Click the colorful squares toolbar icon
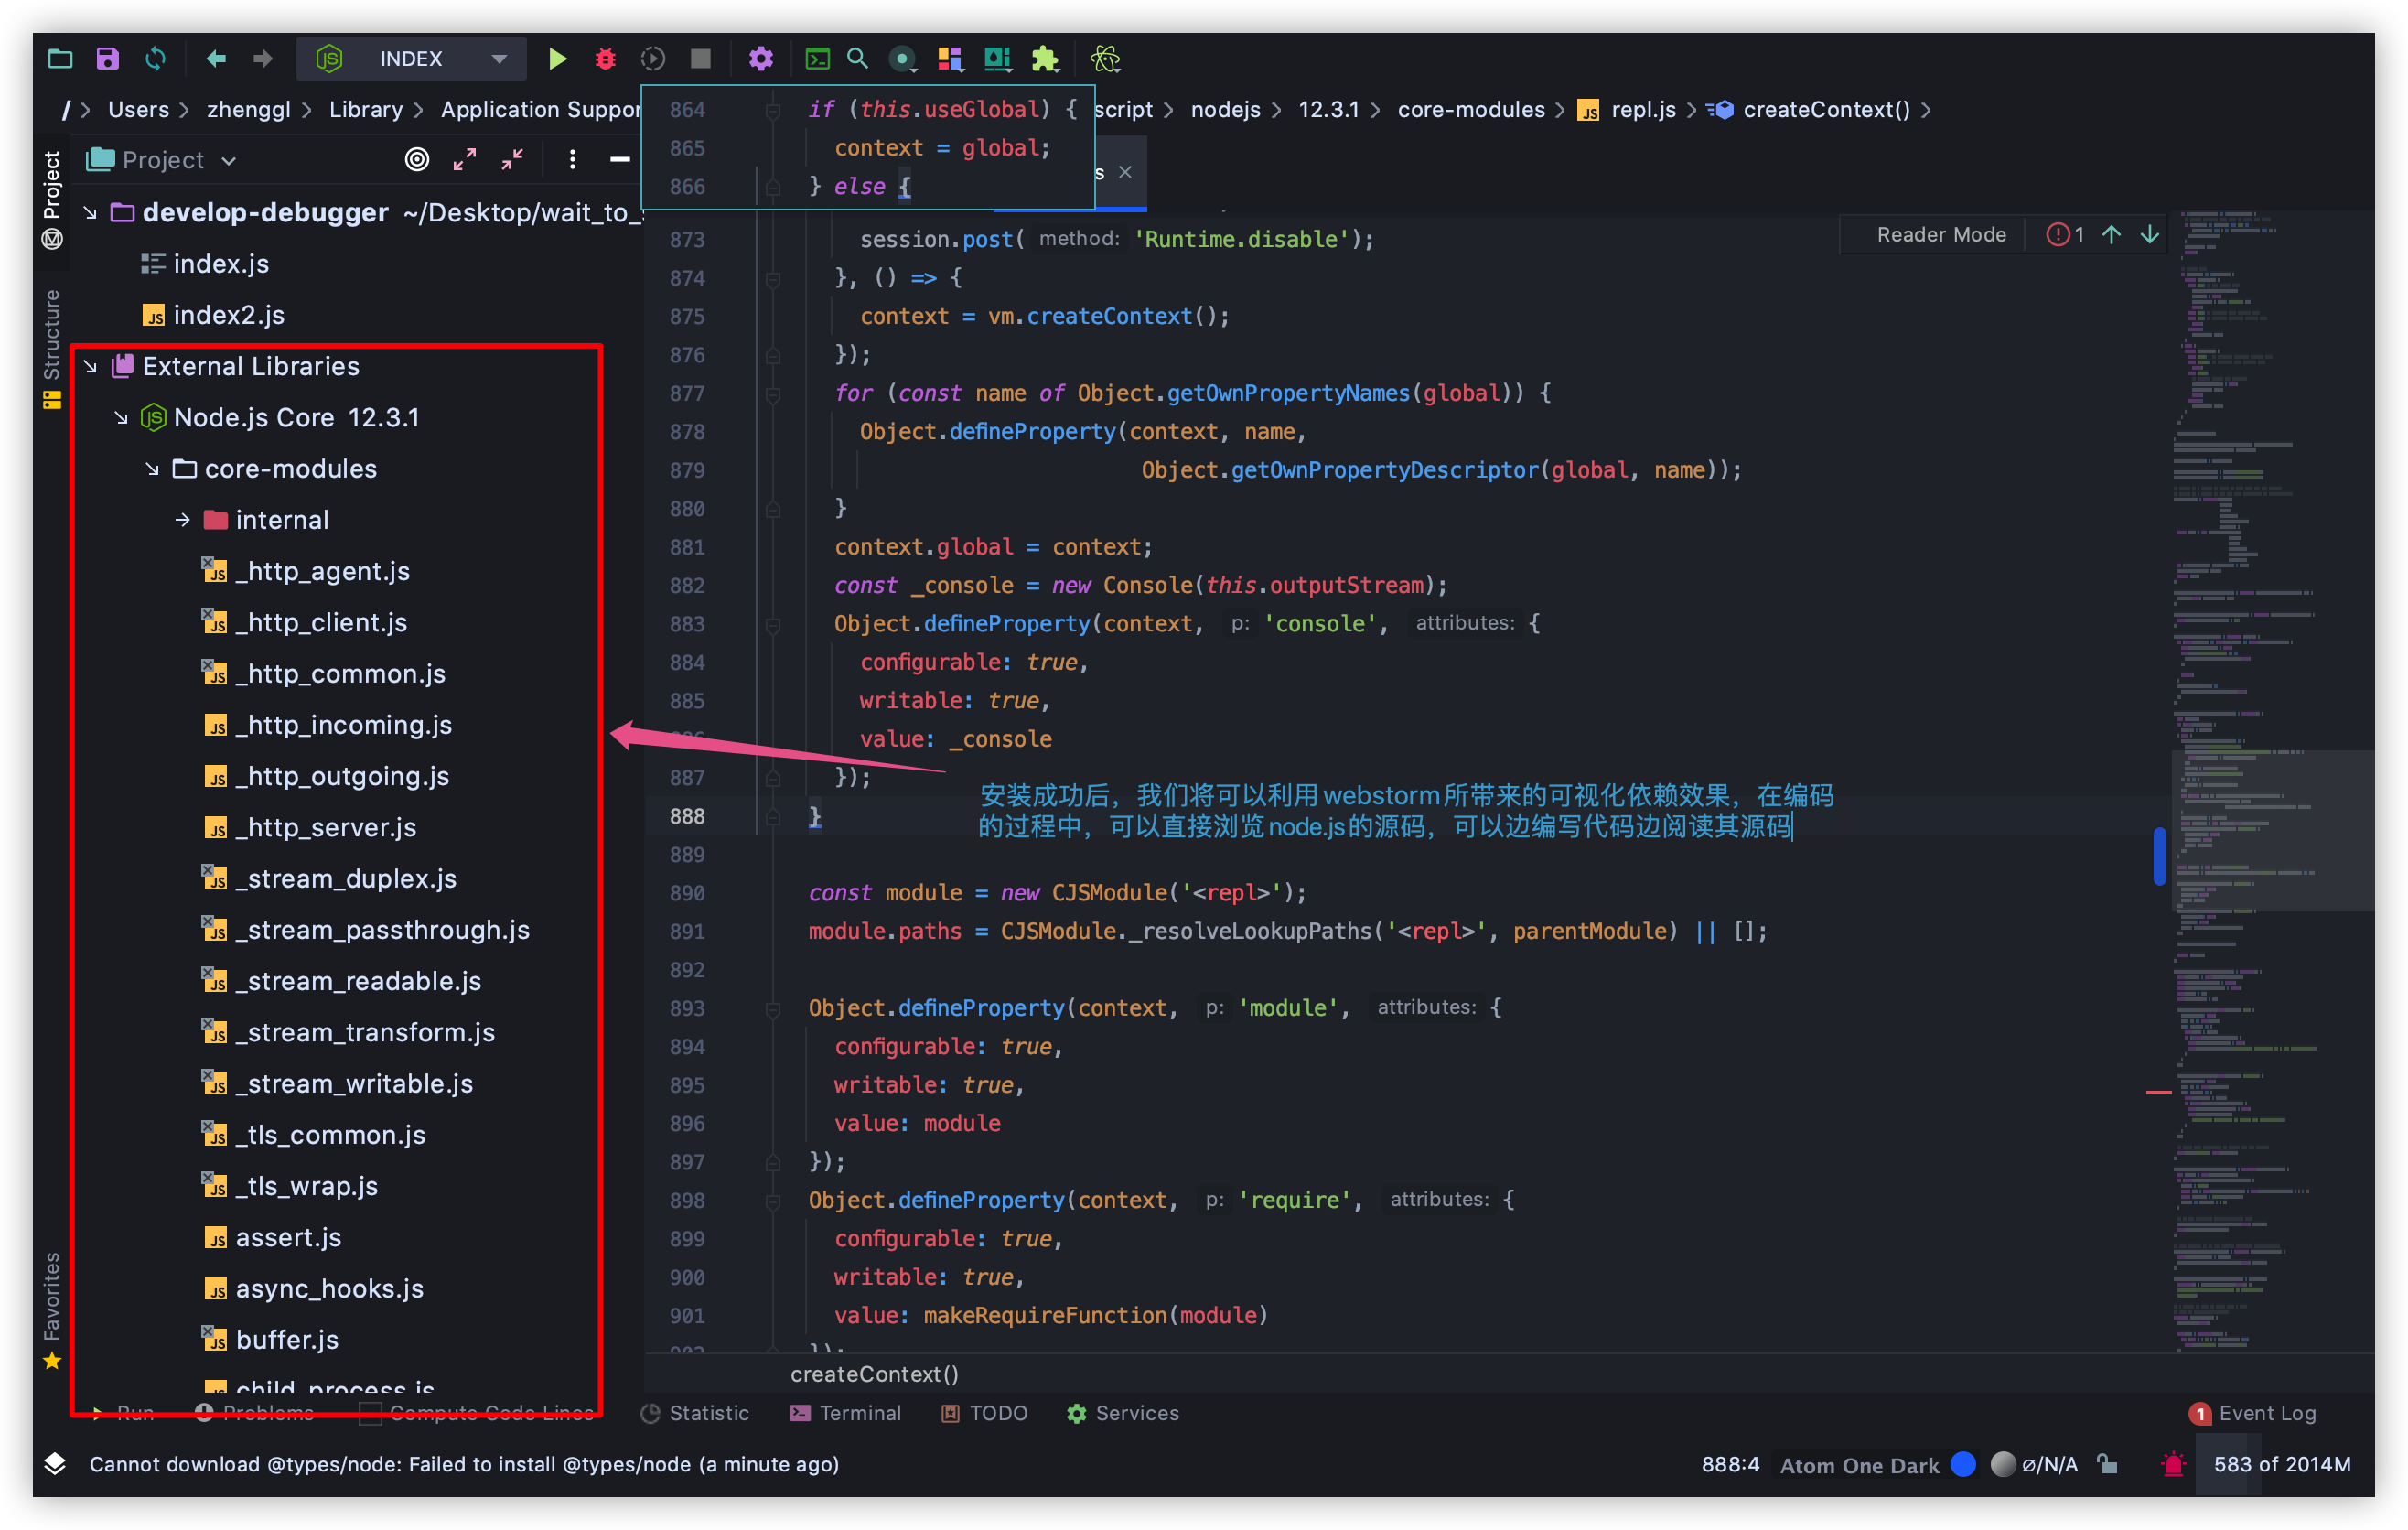Viewport: 2408px width, 1530px height. pyautogui.click(x=949, y=59)
